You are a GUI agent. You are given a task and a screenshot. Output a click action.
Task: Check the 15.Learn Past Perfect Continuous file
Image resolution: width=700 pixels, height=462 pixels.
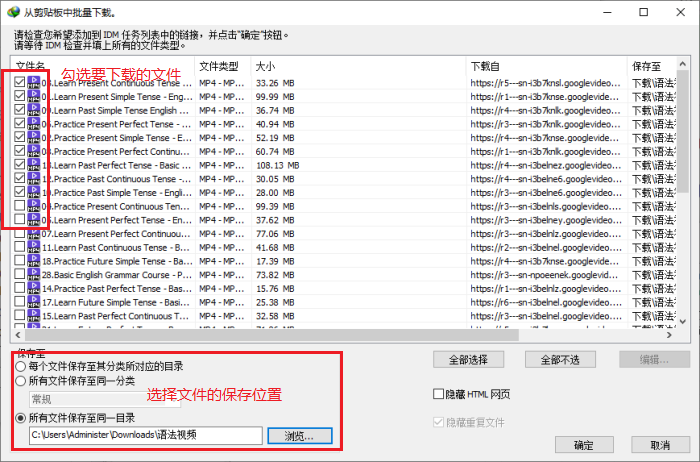point(19,315)
